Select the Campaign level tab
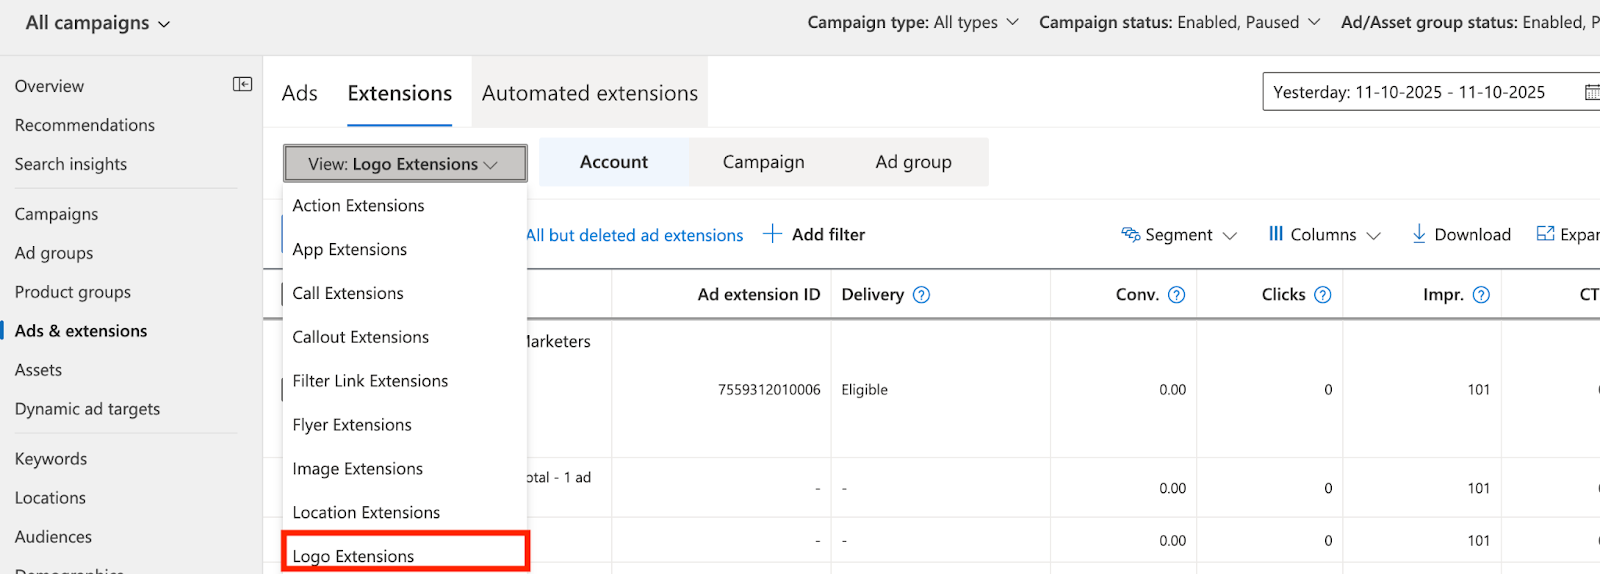1600x574 pixels. pyautogui.click(x=763, y=162)
